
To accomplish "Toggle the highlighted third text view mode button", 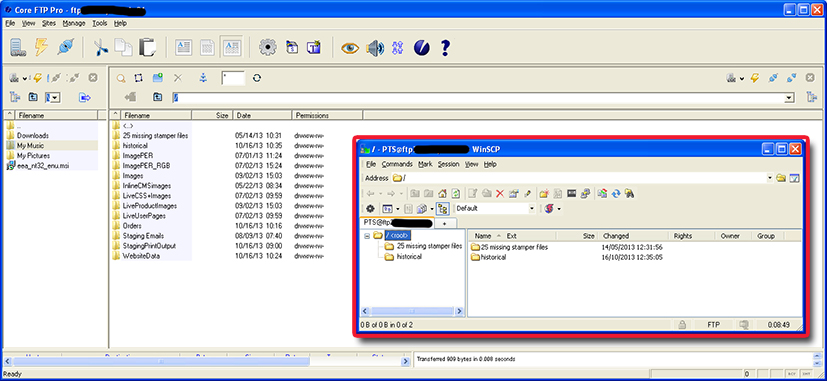I will click(231, 47).
